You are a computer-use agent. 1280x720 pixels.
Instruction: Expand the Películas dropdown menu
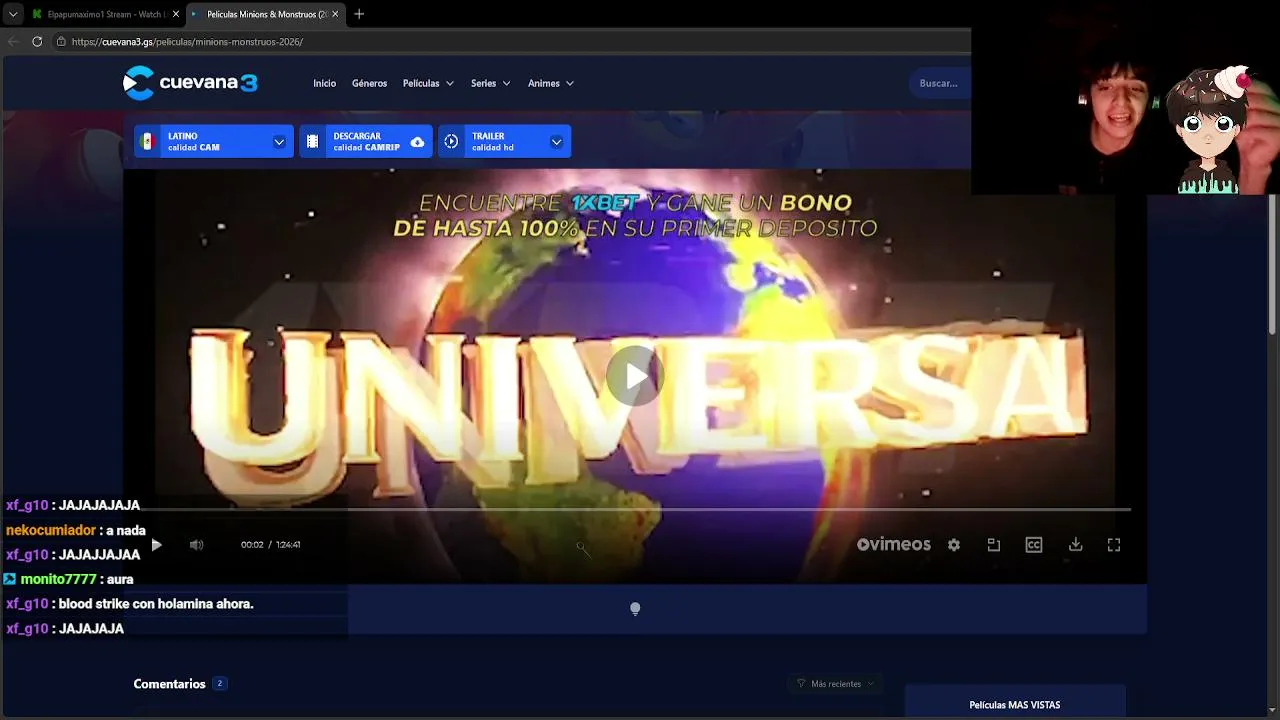[x=428, y=84]
